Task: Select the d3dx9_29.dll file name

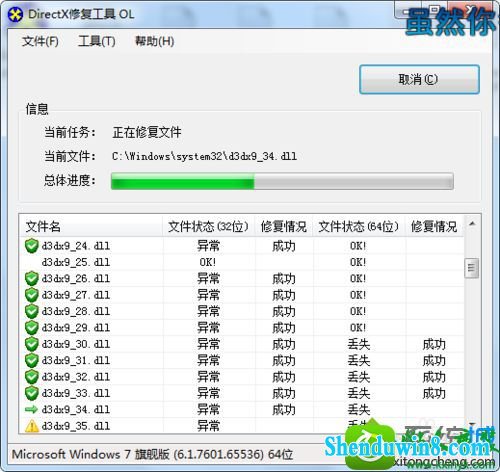Action: (76, 328)
